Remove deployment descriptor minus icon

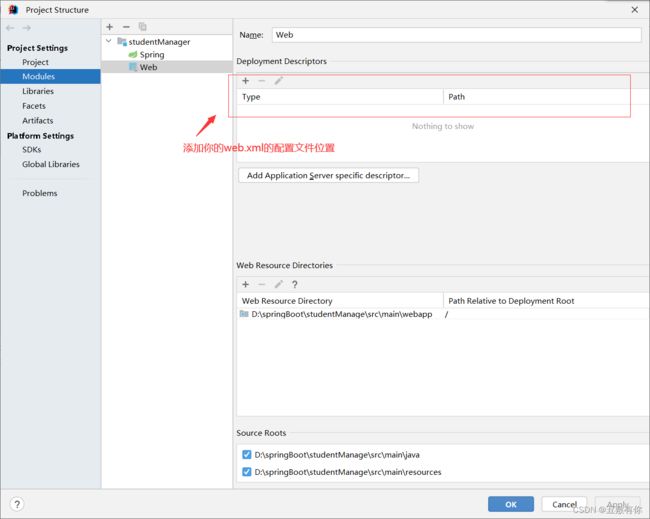[262, 81]
